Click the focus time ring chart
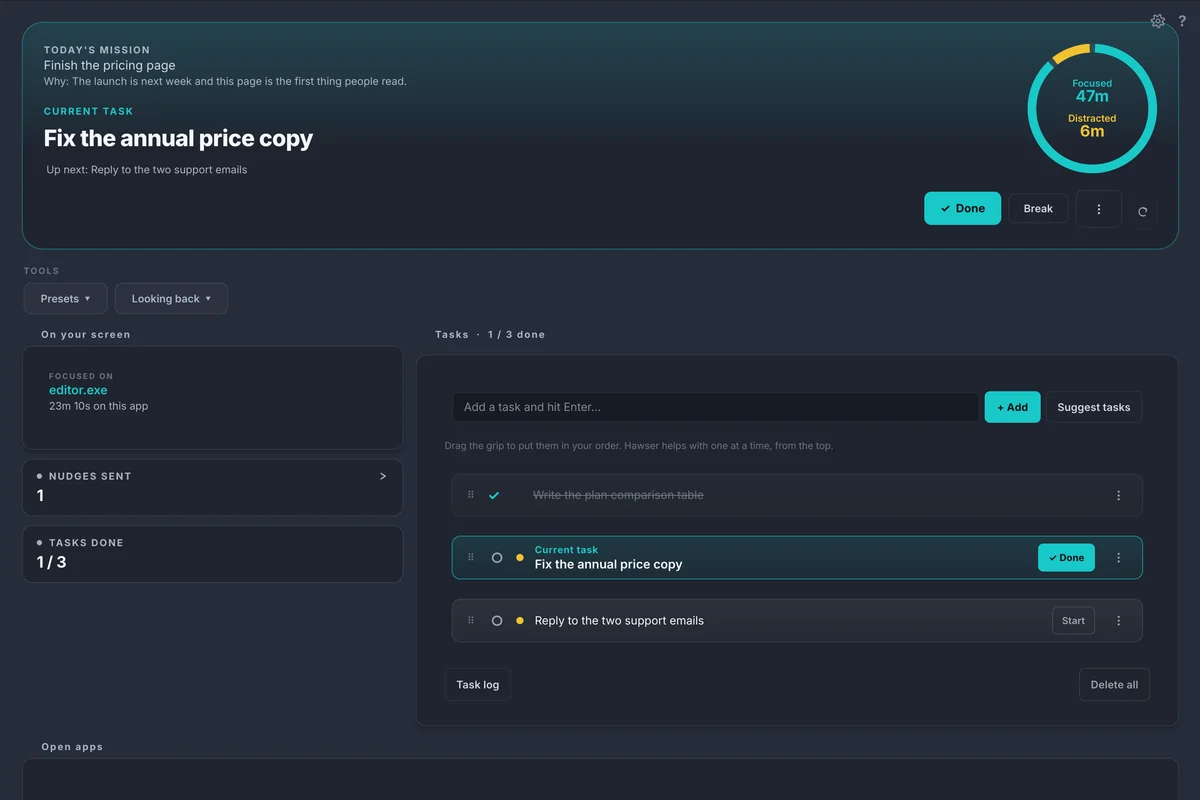 click(x=1092, y=108)
